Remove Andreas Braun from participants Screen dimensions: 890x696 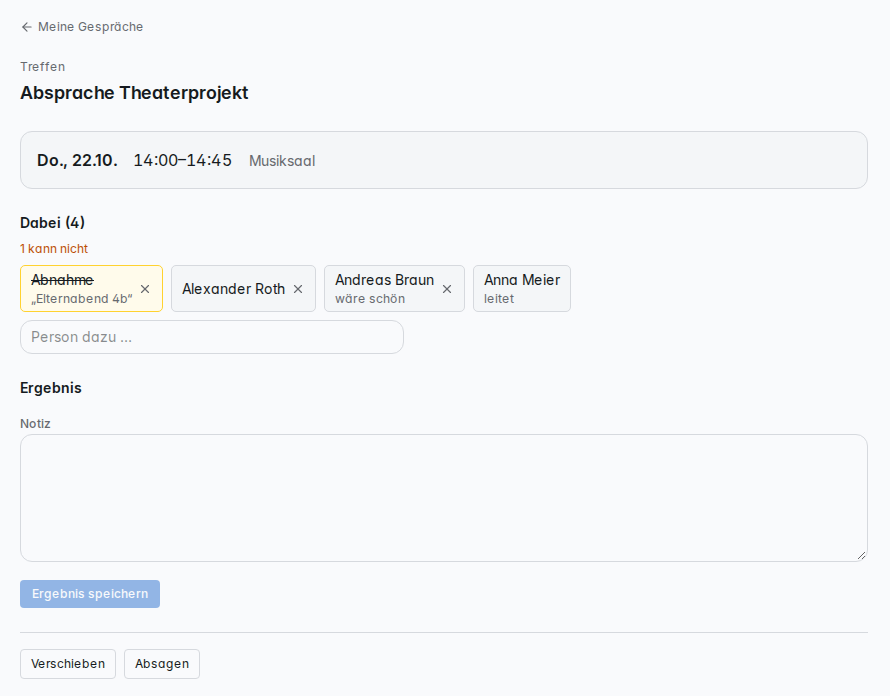click(x=447, y=289)
